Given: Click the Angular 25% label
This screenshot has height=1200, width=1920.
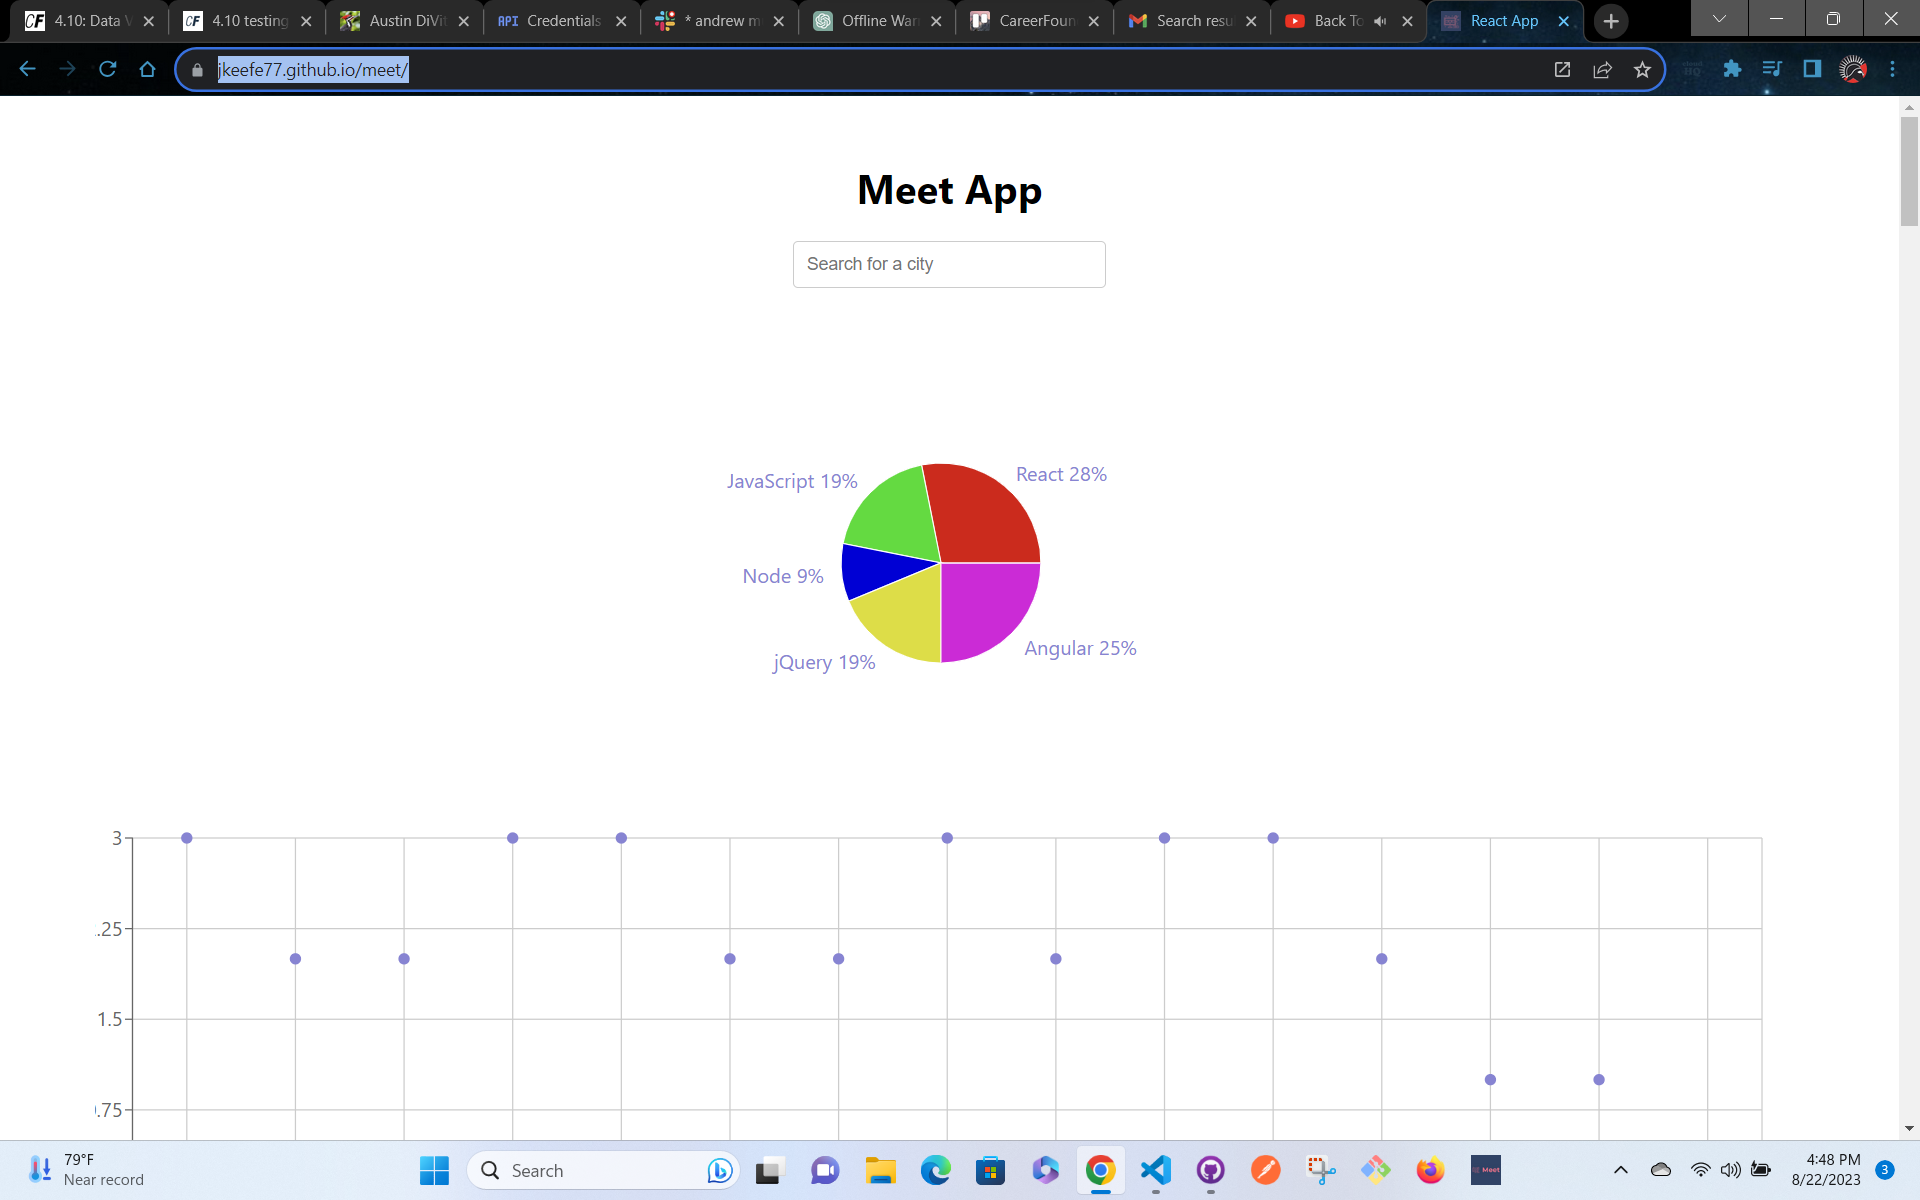Looking at the screenshot, I should [x=1080, y=648].
